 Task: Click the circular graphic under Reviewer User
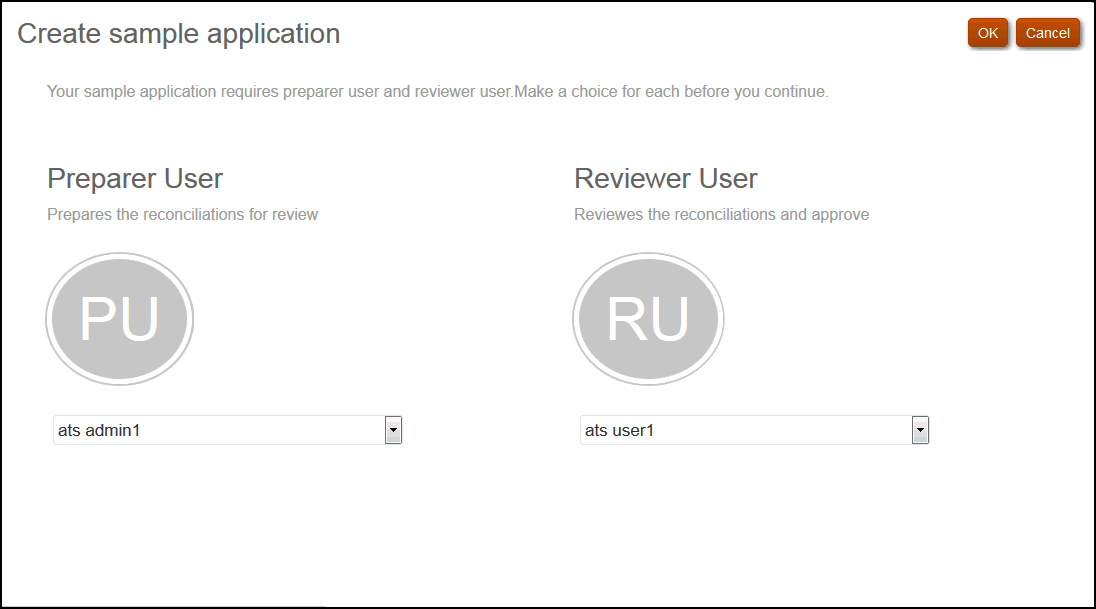[648, 319]
